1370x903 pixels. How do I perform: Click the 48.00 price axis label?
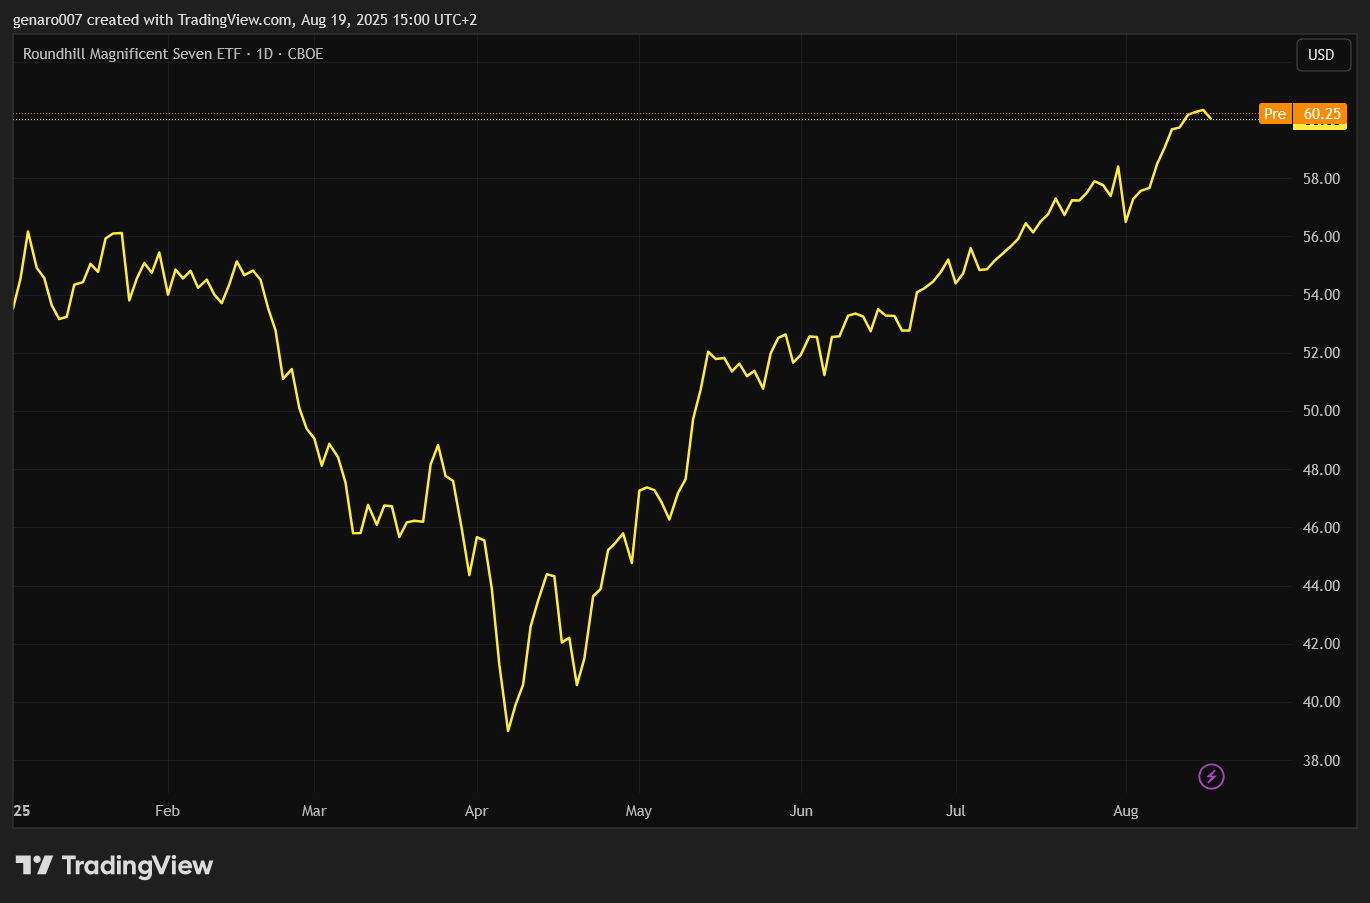[1321, 470]
